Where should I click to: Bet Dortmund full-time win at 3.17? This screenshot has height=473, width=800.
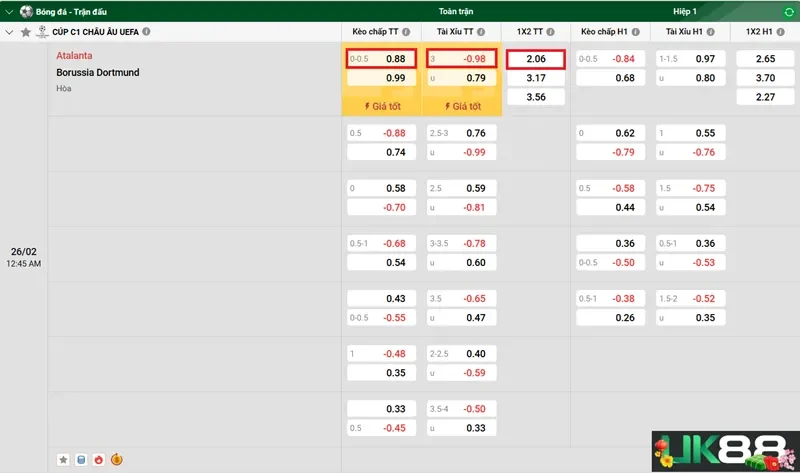536,78
